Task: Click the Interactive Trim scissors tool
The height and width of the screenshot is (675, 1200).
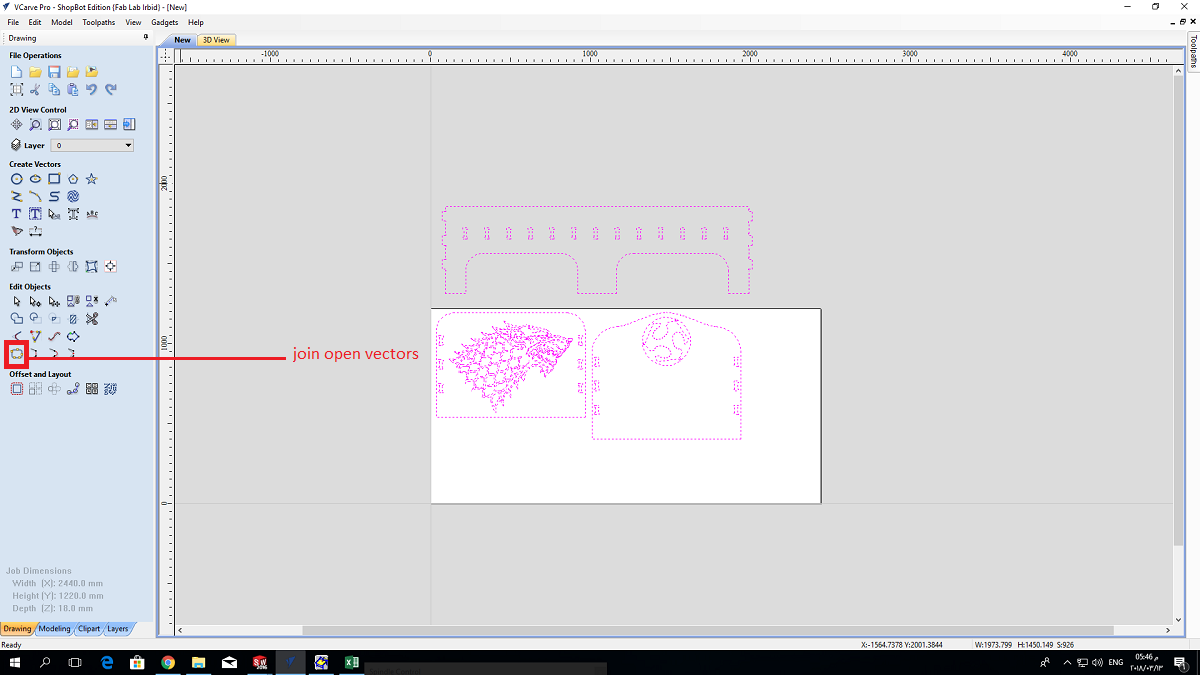Action: click(92, 319)
